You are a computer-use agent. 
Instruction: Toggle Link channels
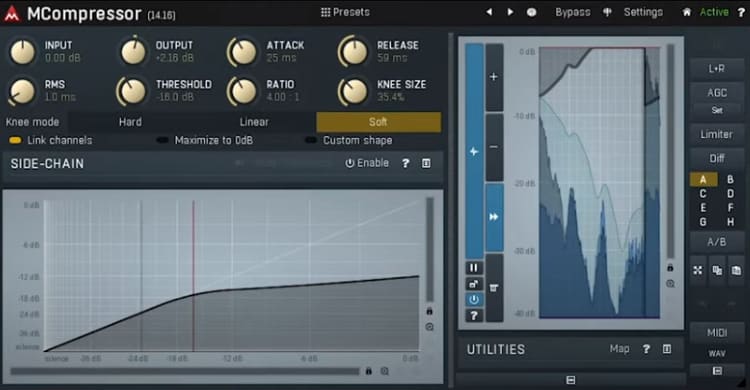(x=51, y=140)
